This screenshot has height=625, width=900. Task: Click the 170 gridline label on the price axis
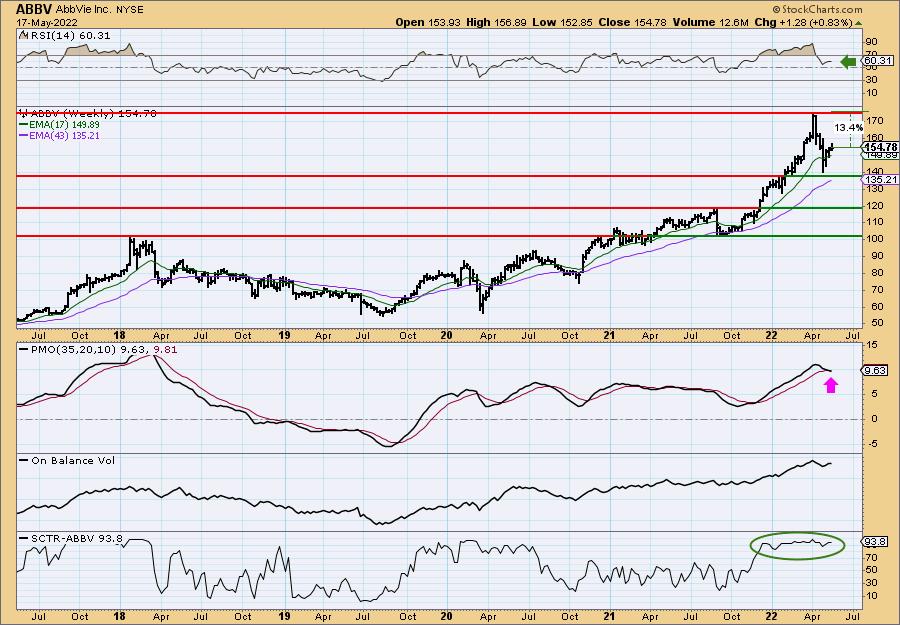[875, 121]
